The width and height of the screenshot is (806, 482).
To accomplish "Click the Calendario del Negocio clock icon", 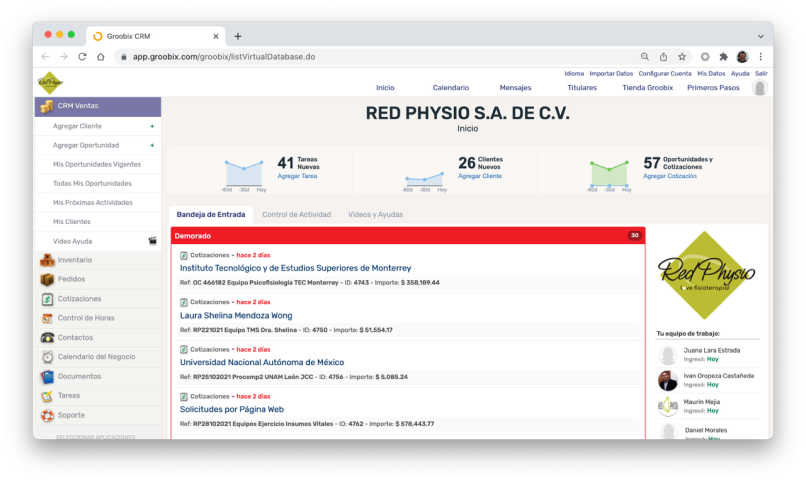I will 47,357.
